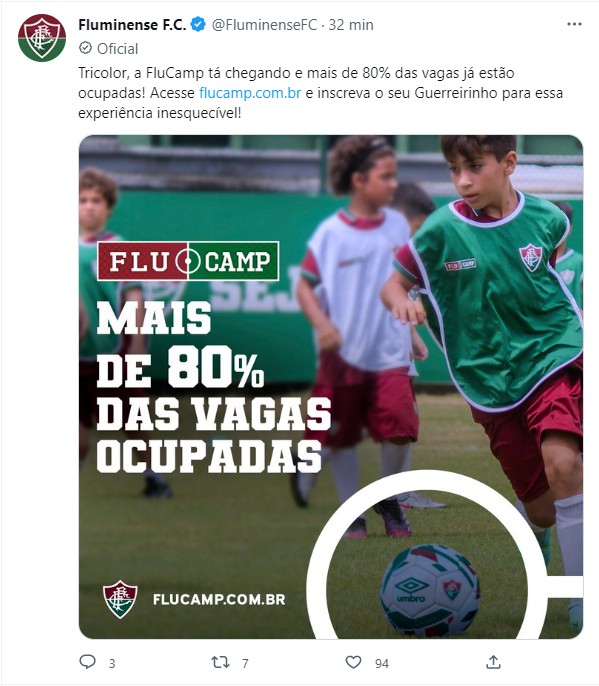The image size is (599, 686).
Task: Open the 32 min timestamp link
Action: point(351,25)
